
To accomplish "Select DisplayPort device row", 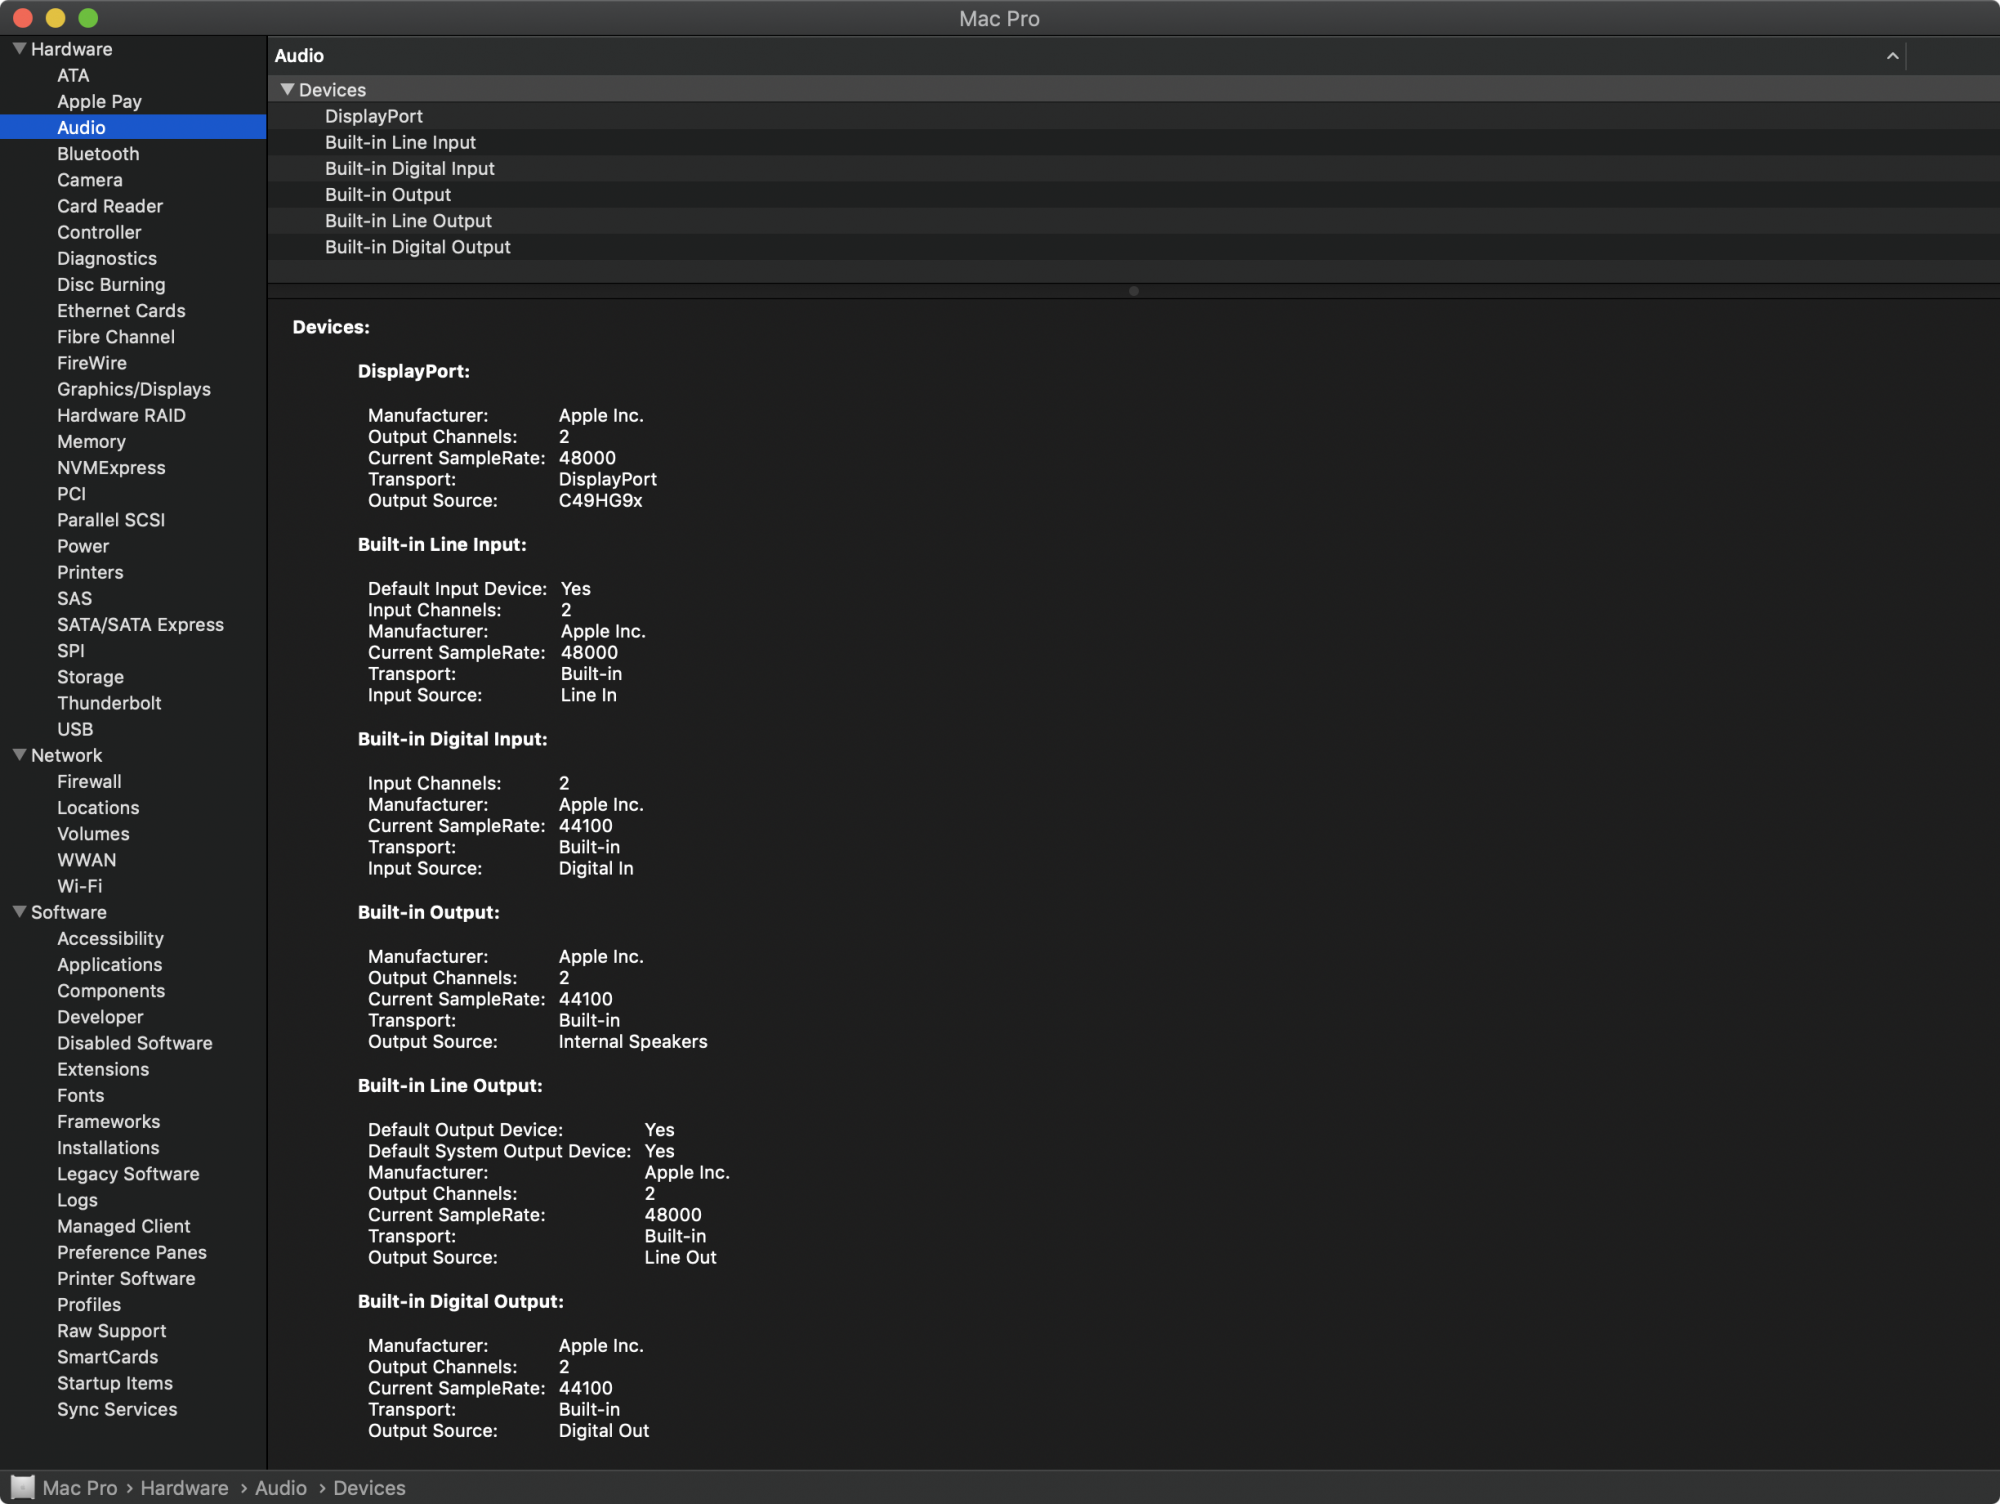I will point(1134,116).
